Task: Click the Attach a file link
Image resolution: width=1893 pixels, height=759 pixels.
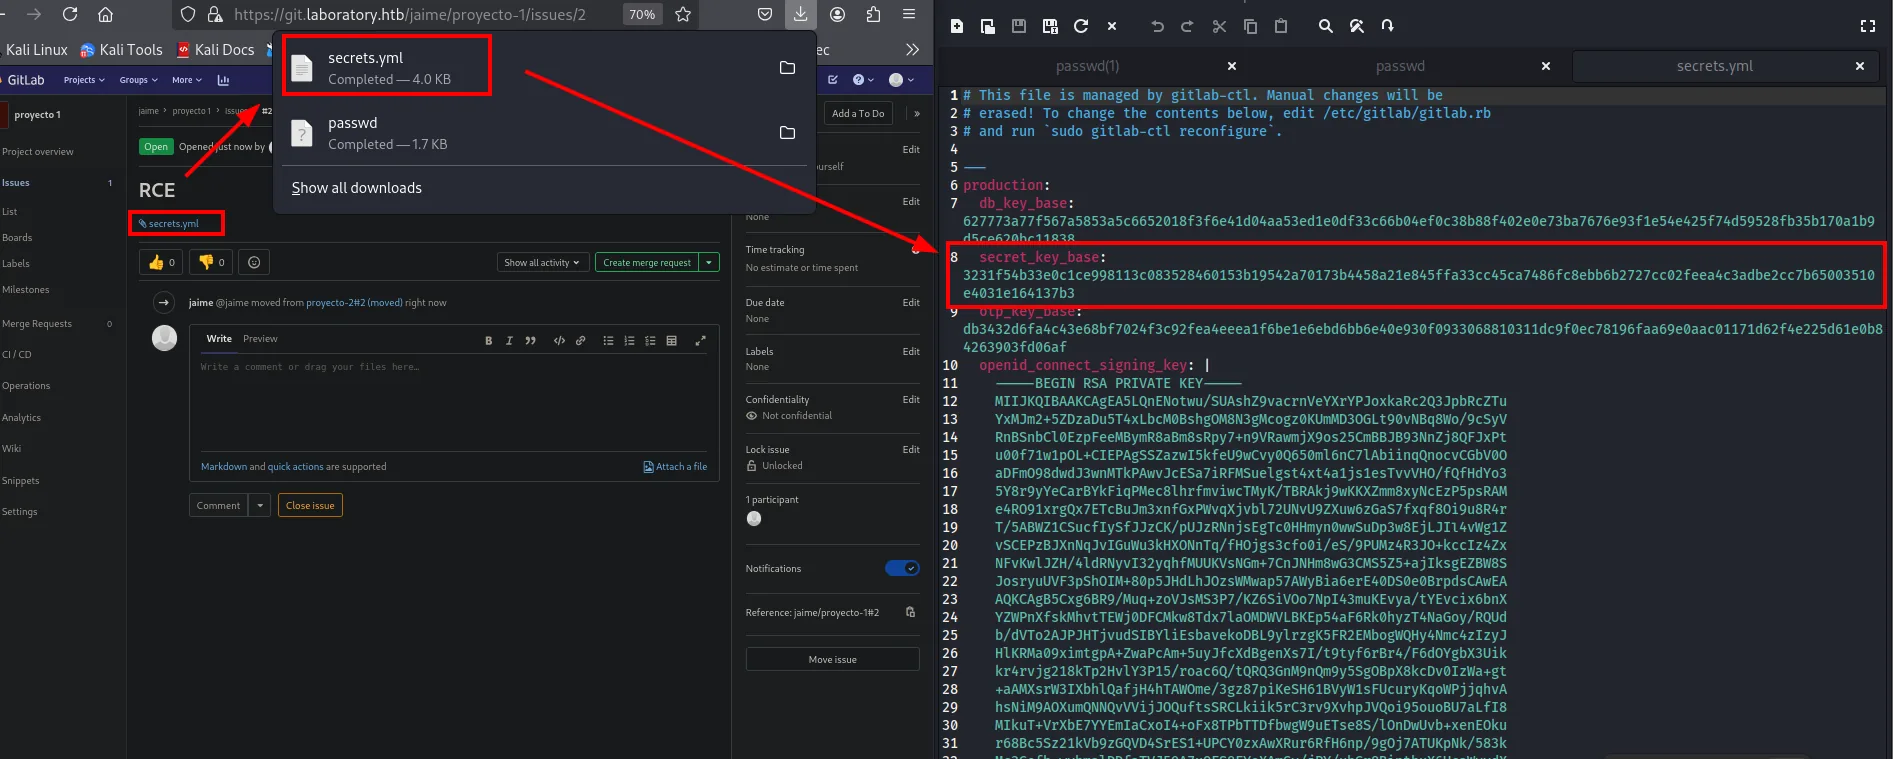Action: coord(675,467)
